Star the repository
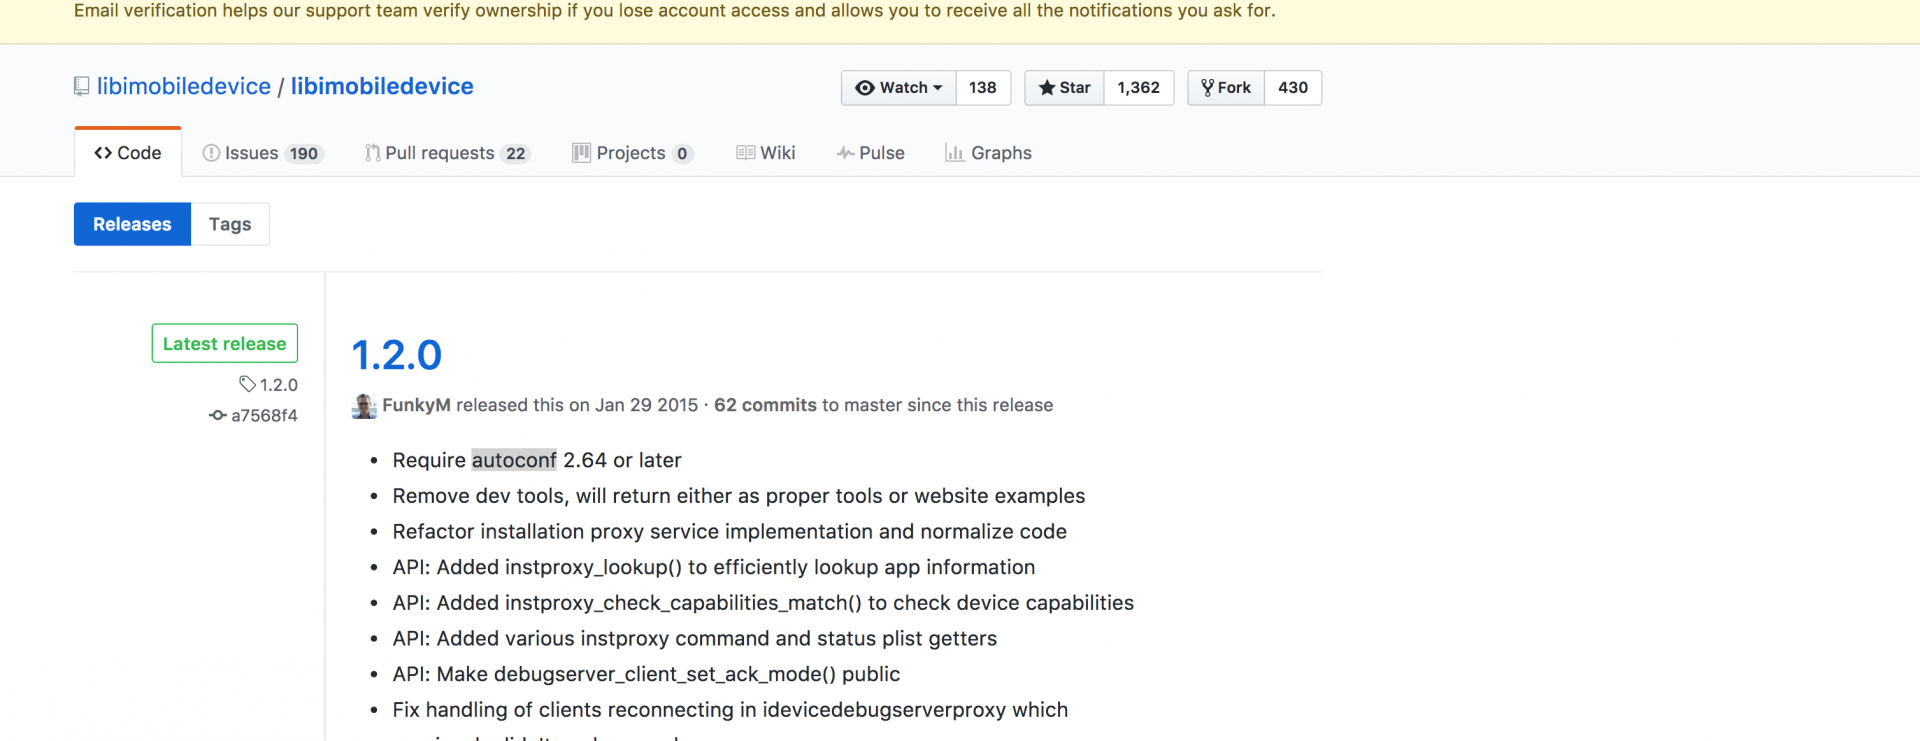The width and height of the screenshot is (1920, 741). pos(1064,88)
